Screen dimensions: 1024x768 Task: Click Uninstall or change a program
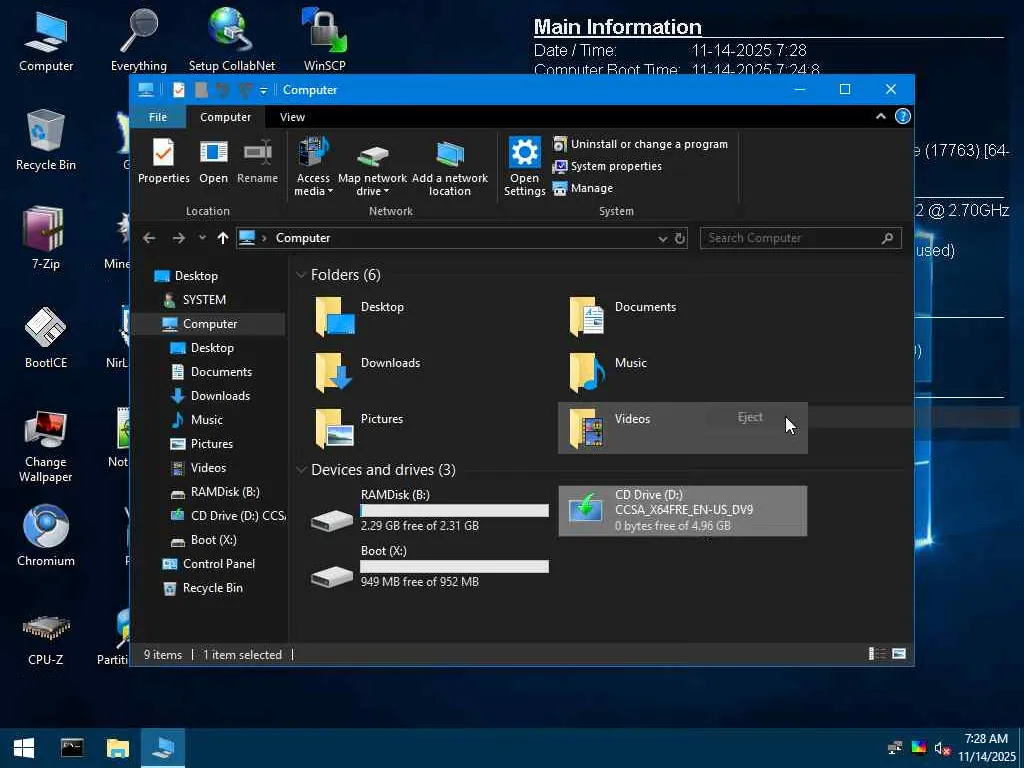(640, 144)
